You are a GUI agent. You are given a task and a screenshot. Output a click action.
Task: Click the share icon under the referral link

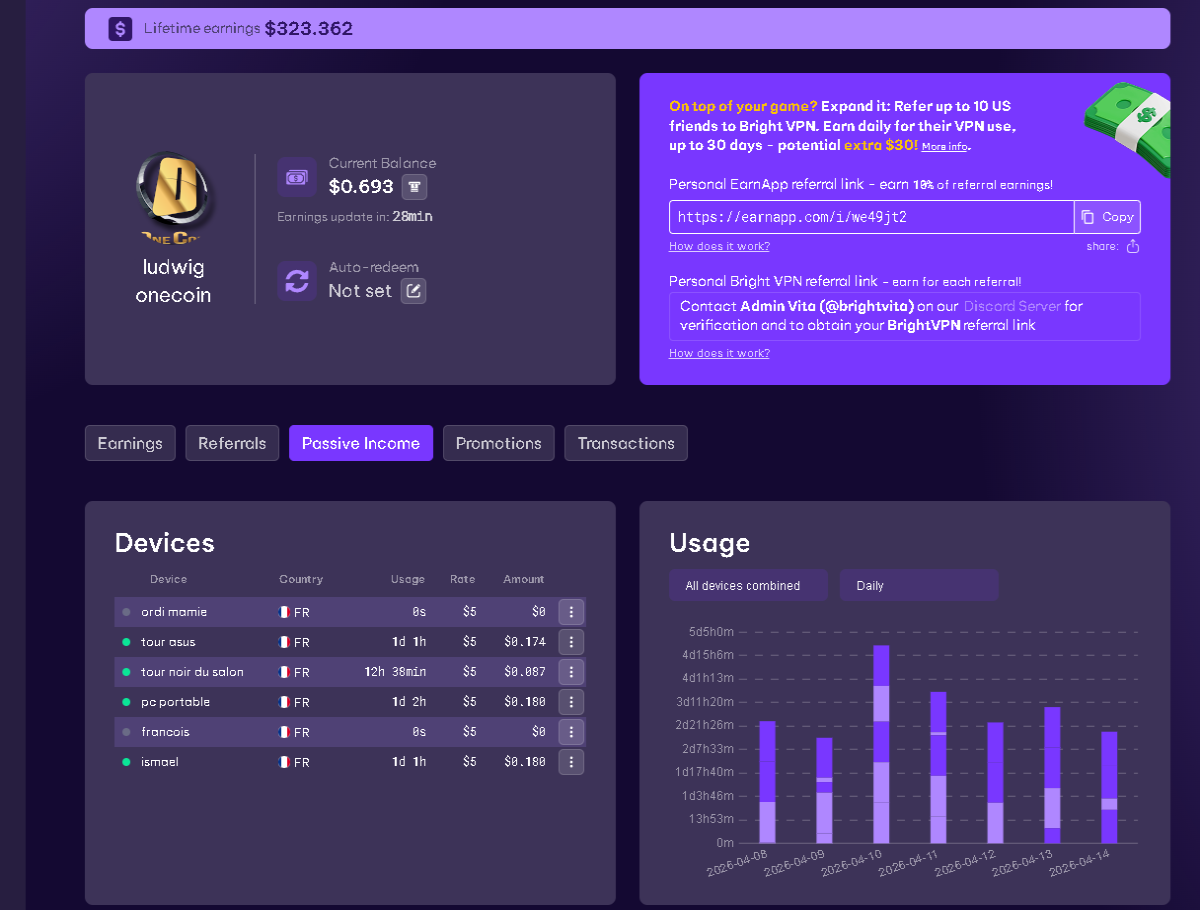(1133, 246)
